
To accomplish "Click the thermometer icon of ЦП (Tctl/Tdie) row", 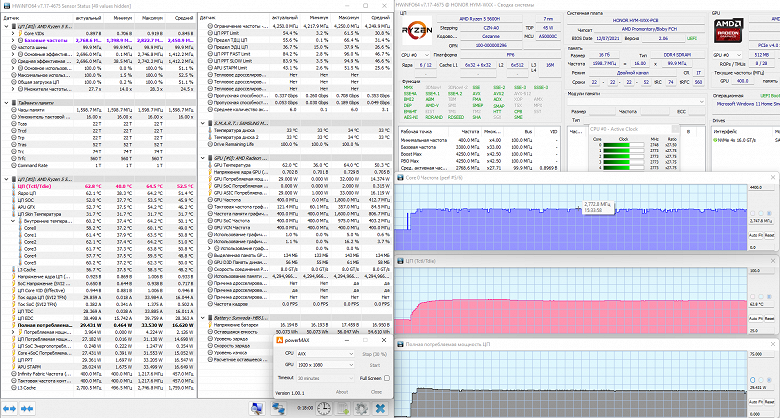I will (13, 186).
